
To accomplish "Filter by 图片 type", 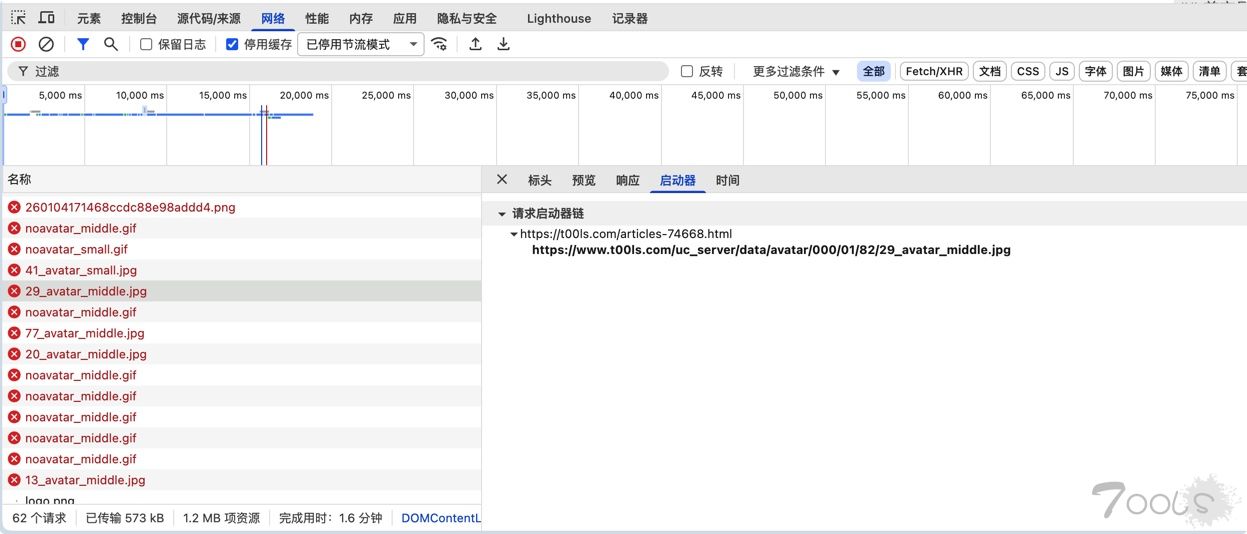I will tap(1133, 71).
